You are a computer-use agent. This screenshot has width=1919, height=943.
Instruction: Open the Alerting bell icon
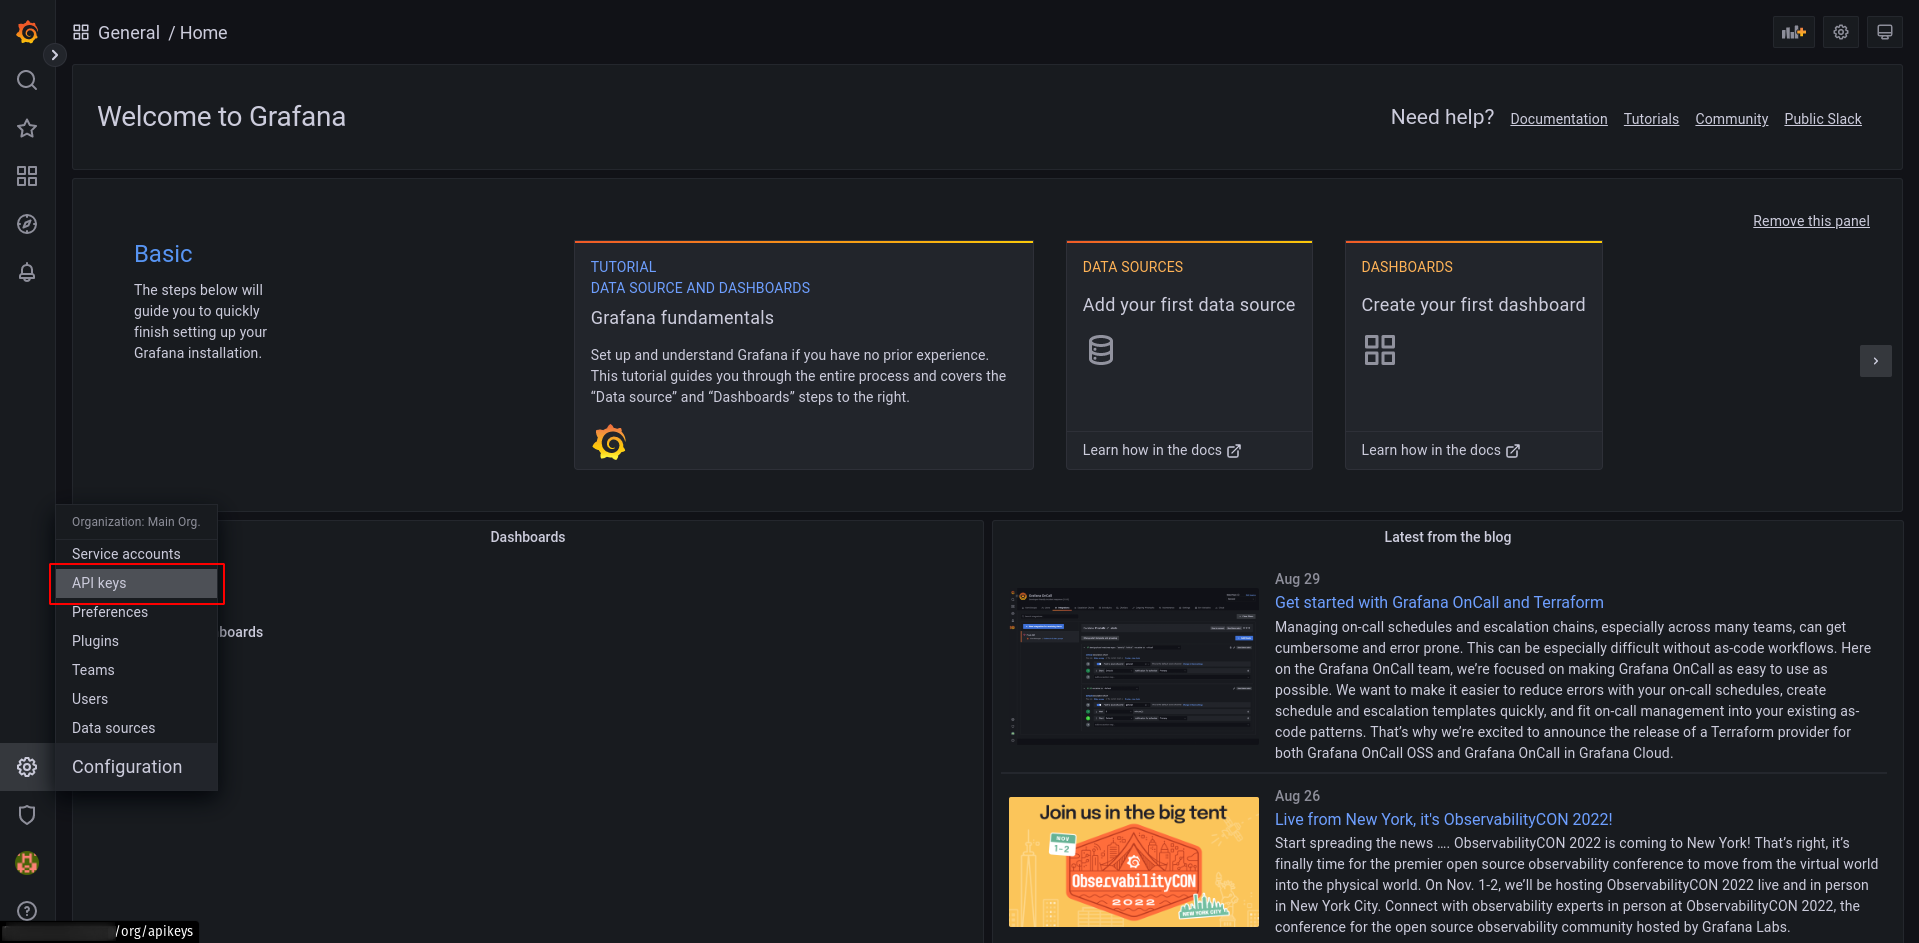coord(27,272)
